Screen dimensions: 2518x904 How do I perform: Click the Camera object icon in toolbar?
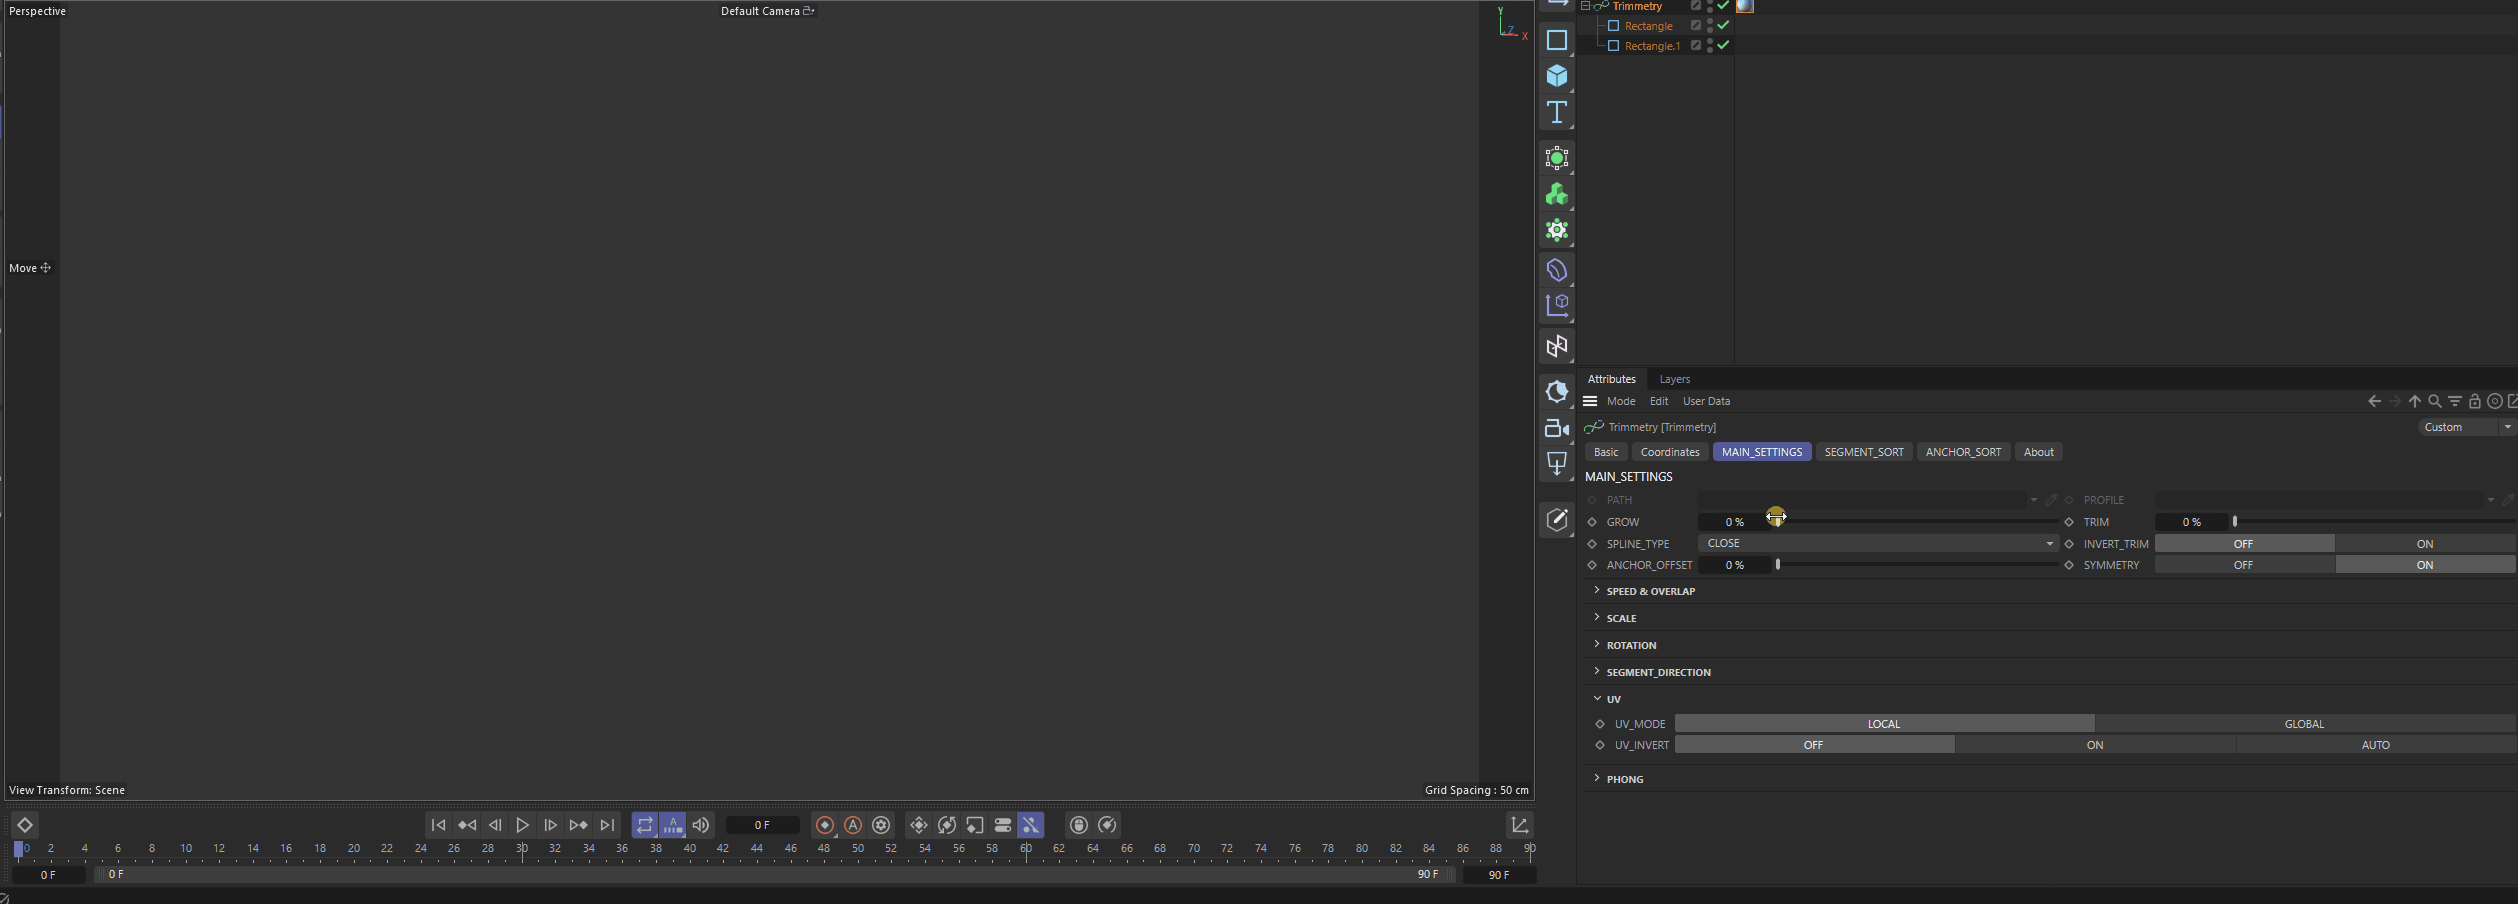pyautogui.click(x=1556, y=428)
